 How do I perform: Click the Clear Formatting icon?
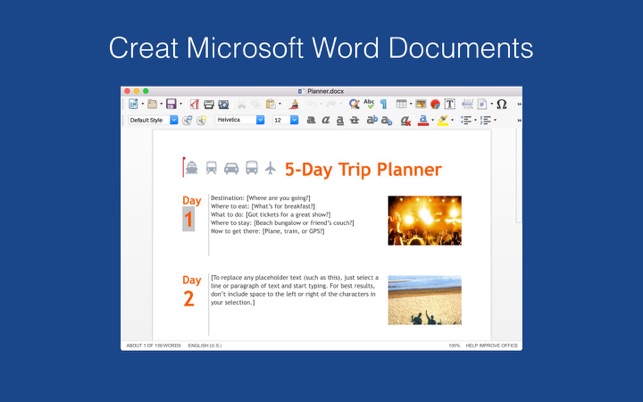pos(406,120)
